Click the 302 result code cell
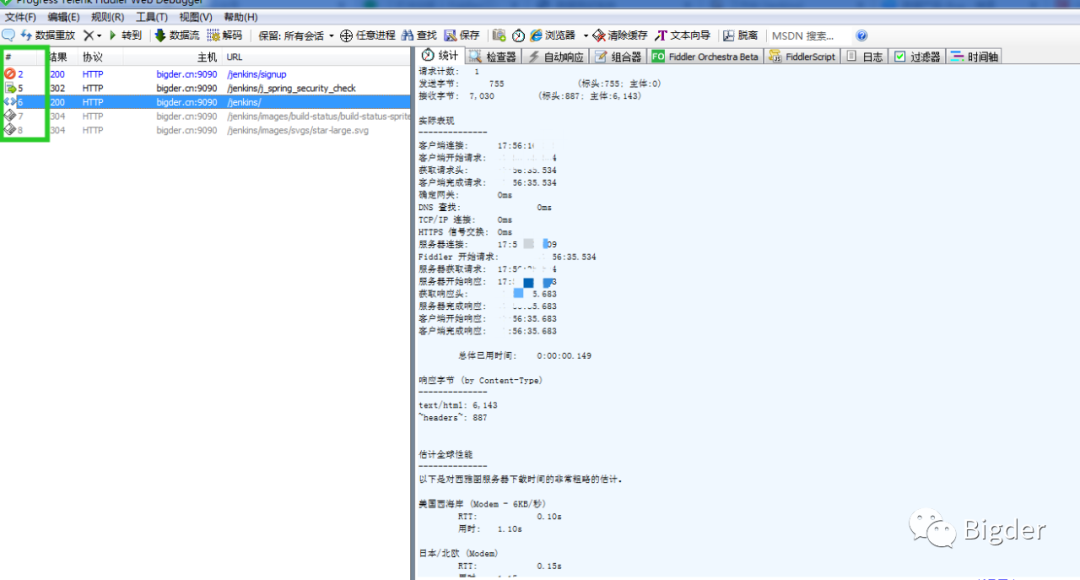 [57, 88]
